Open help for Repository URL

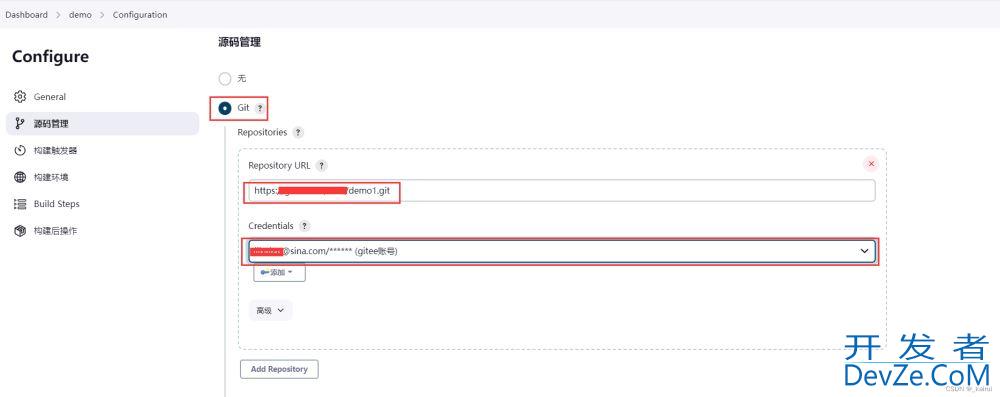[x=321, y=166]
